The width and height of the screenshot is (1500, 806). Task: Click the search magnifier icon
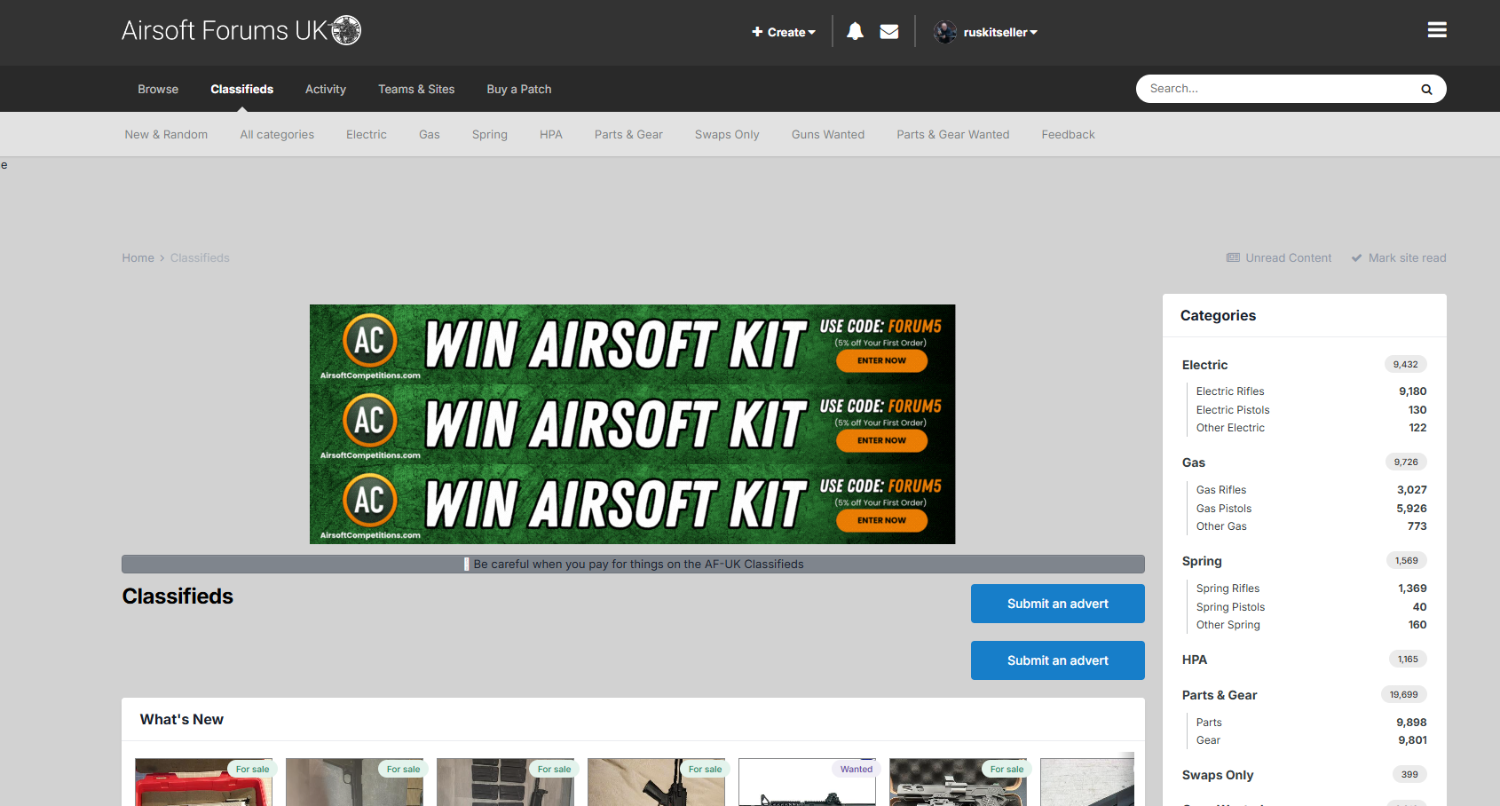point(1427,89)
